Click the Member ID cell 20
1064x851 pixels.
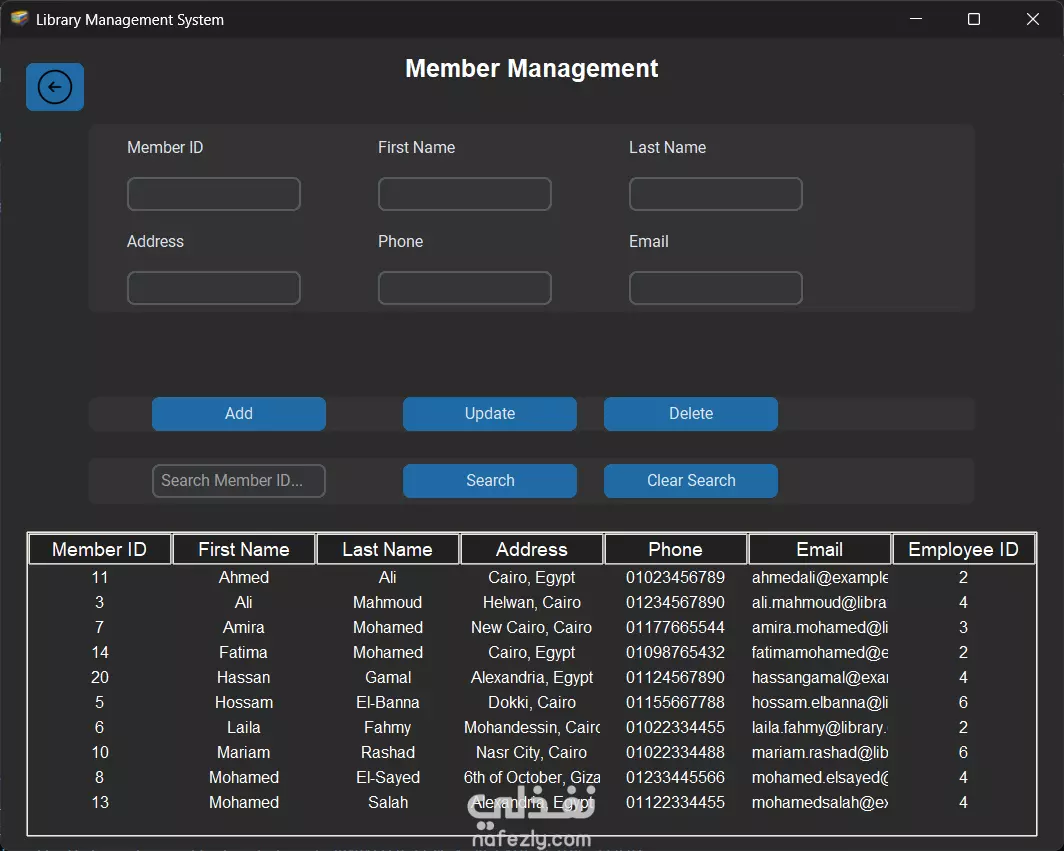[100, 677]
